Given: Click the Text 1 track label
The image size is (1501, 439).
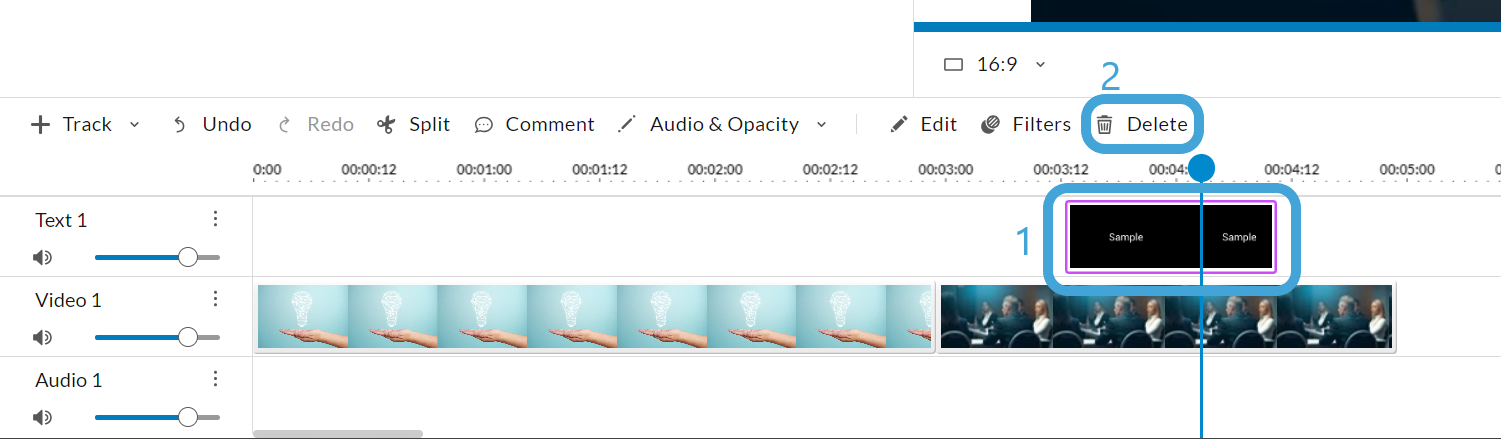Looking at the screenshot, I should click(x=61, y=220).
